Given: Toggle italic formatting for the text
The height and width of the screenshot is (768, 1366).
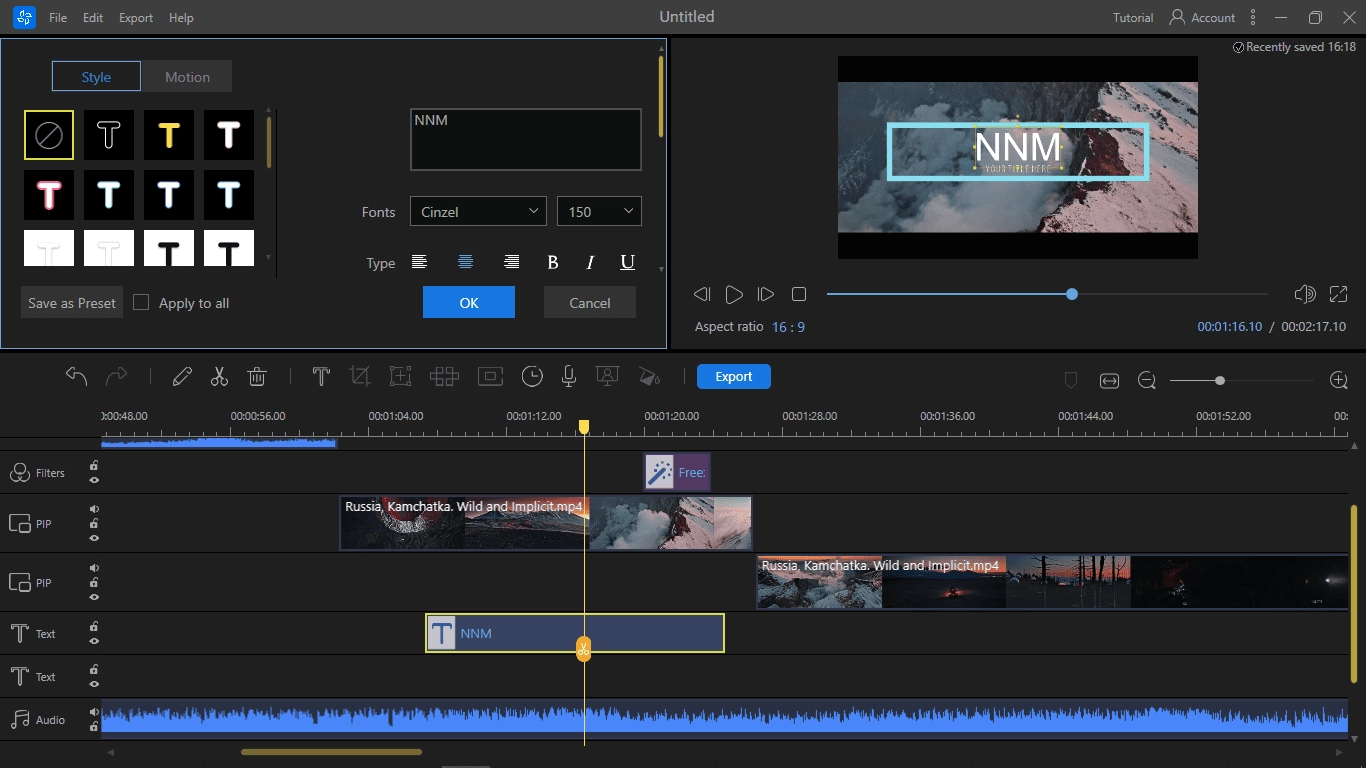Looking at the screenshot, I should click(590, 262).
